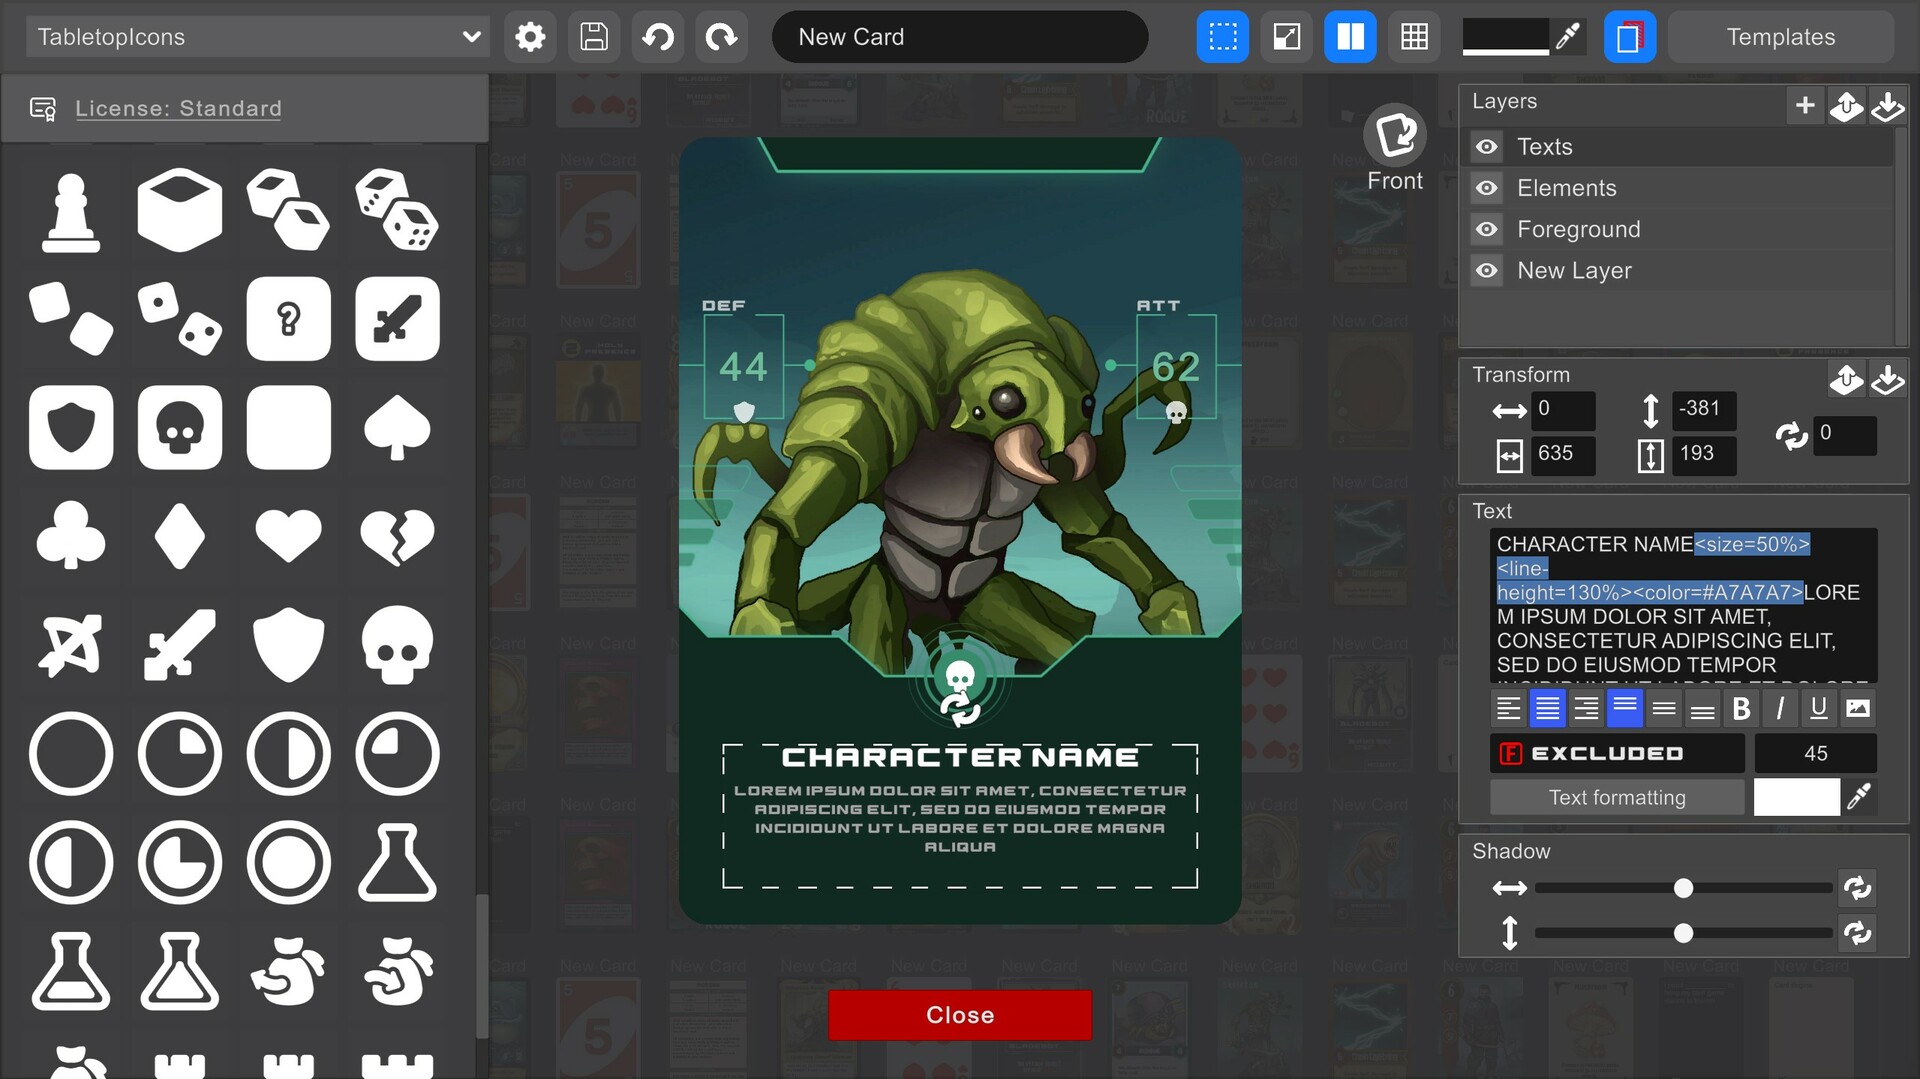Screen dimensions: 1920x1079
Task: Open settings with the gear icon
Action: pos(530,37)
